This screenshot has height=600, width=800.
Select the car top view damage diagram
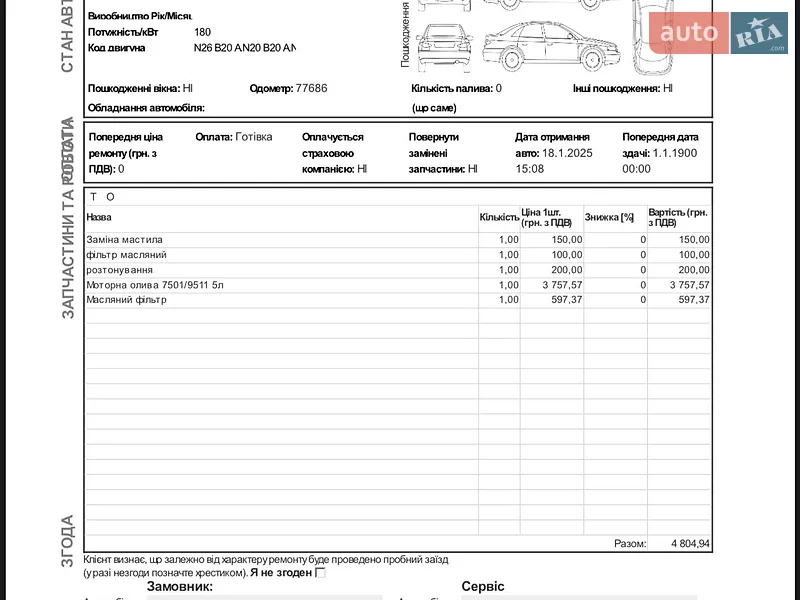(x=652, y=38)
